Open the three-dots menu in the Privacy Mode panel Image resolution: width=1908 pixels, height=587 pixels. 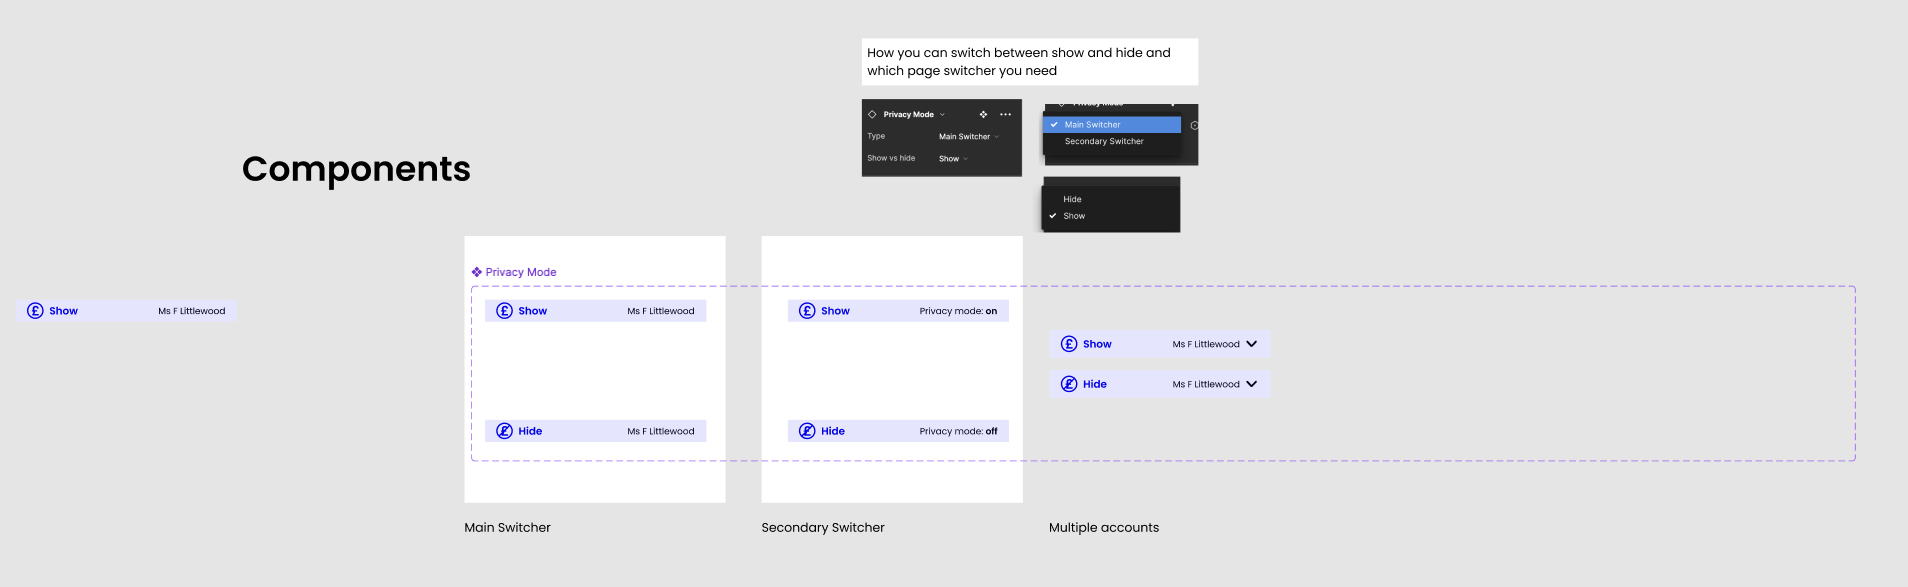coord(1006,115)
